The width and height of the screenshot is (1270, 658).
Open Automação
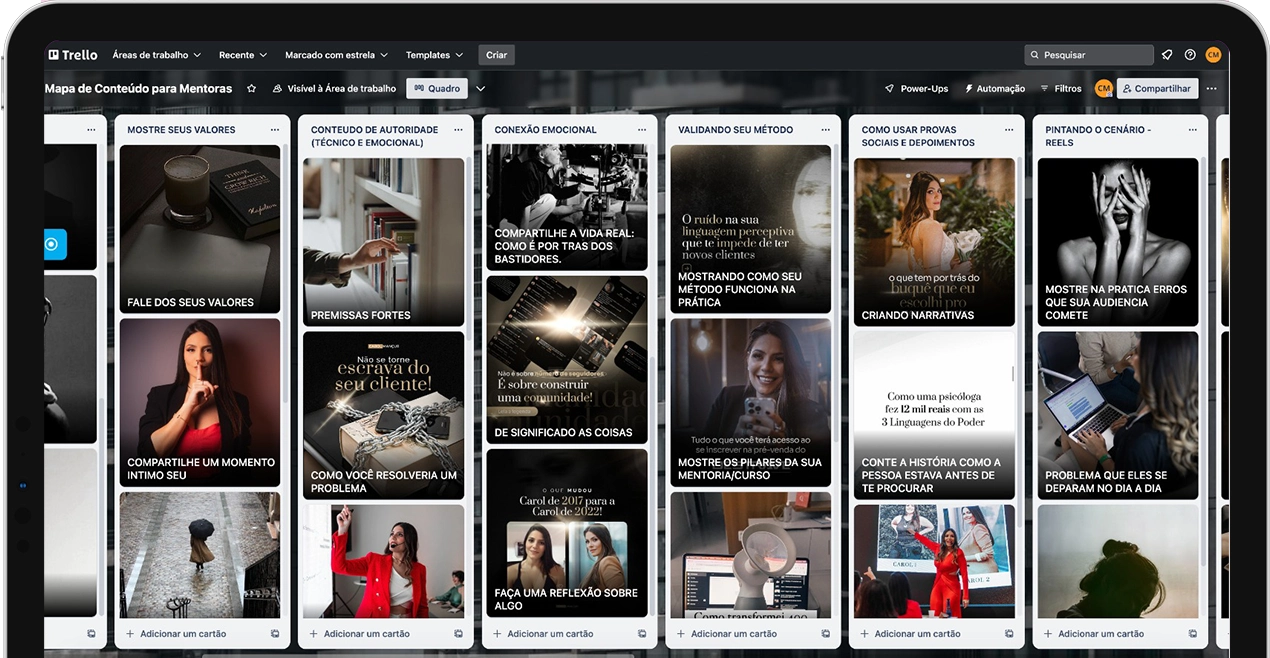995,88
